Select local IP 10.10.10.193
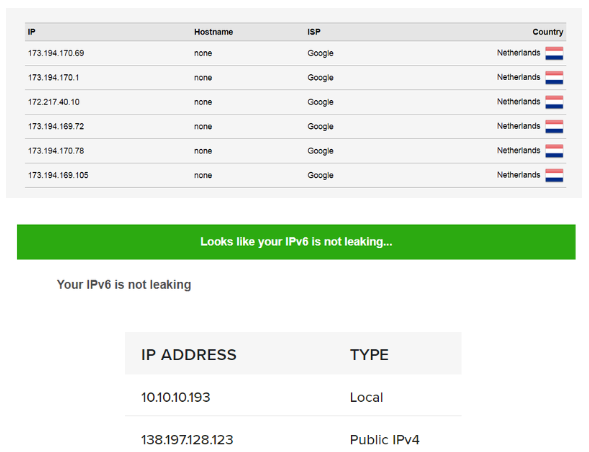The image size is (589, 452). [175, 398]
